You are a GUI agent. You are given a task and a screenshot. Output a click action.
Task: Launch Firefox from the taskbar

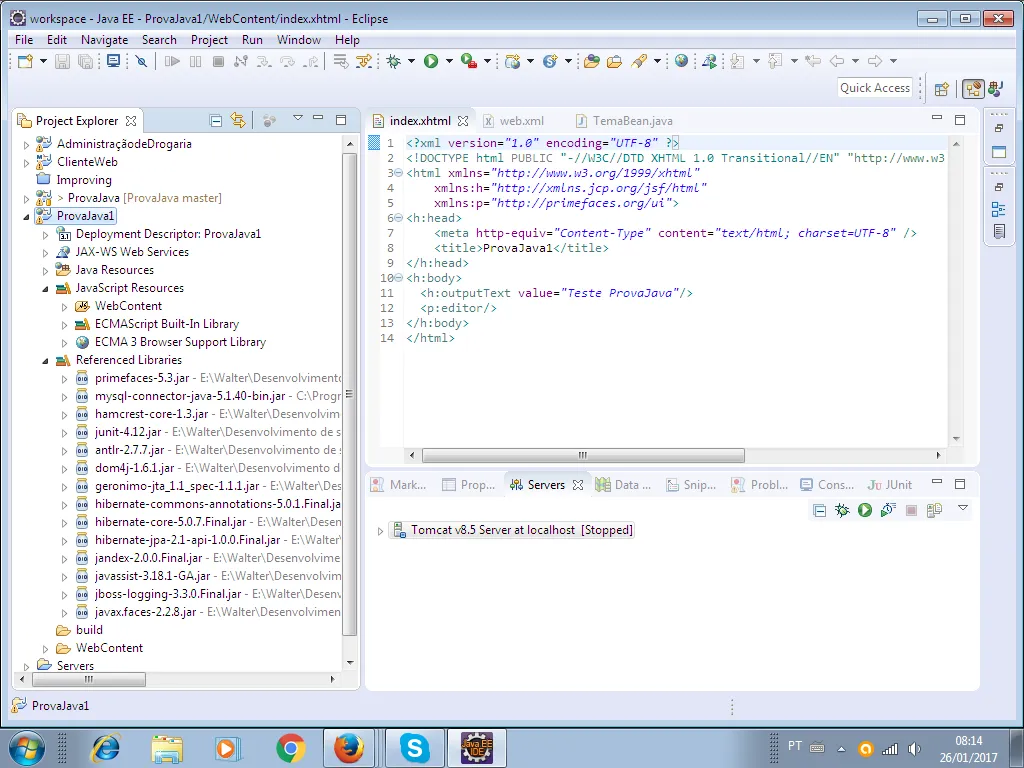coord(349,747)
